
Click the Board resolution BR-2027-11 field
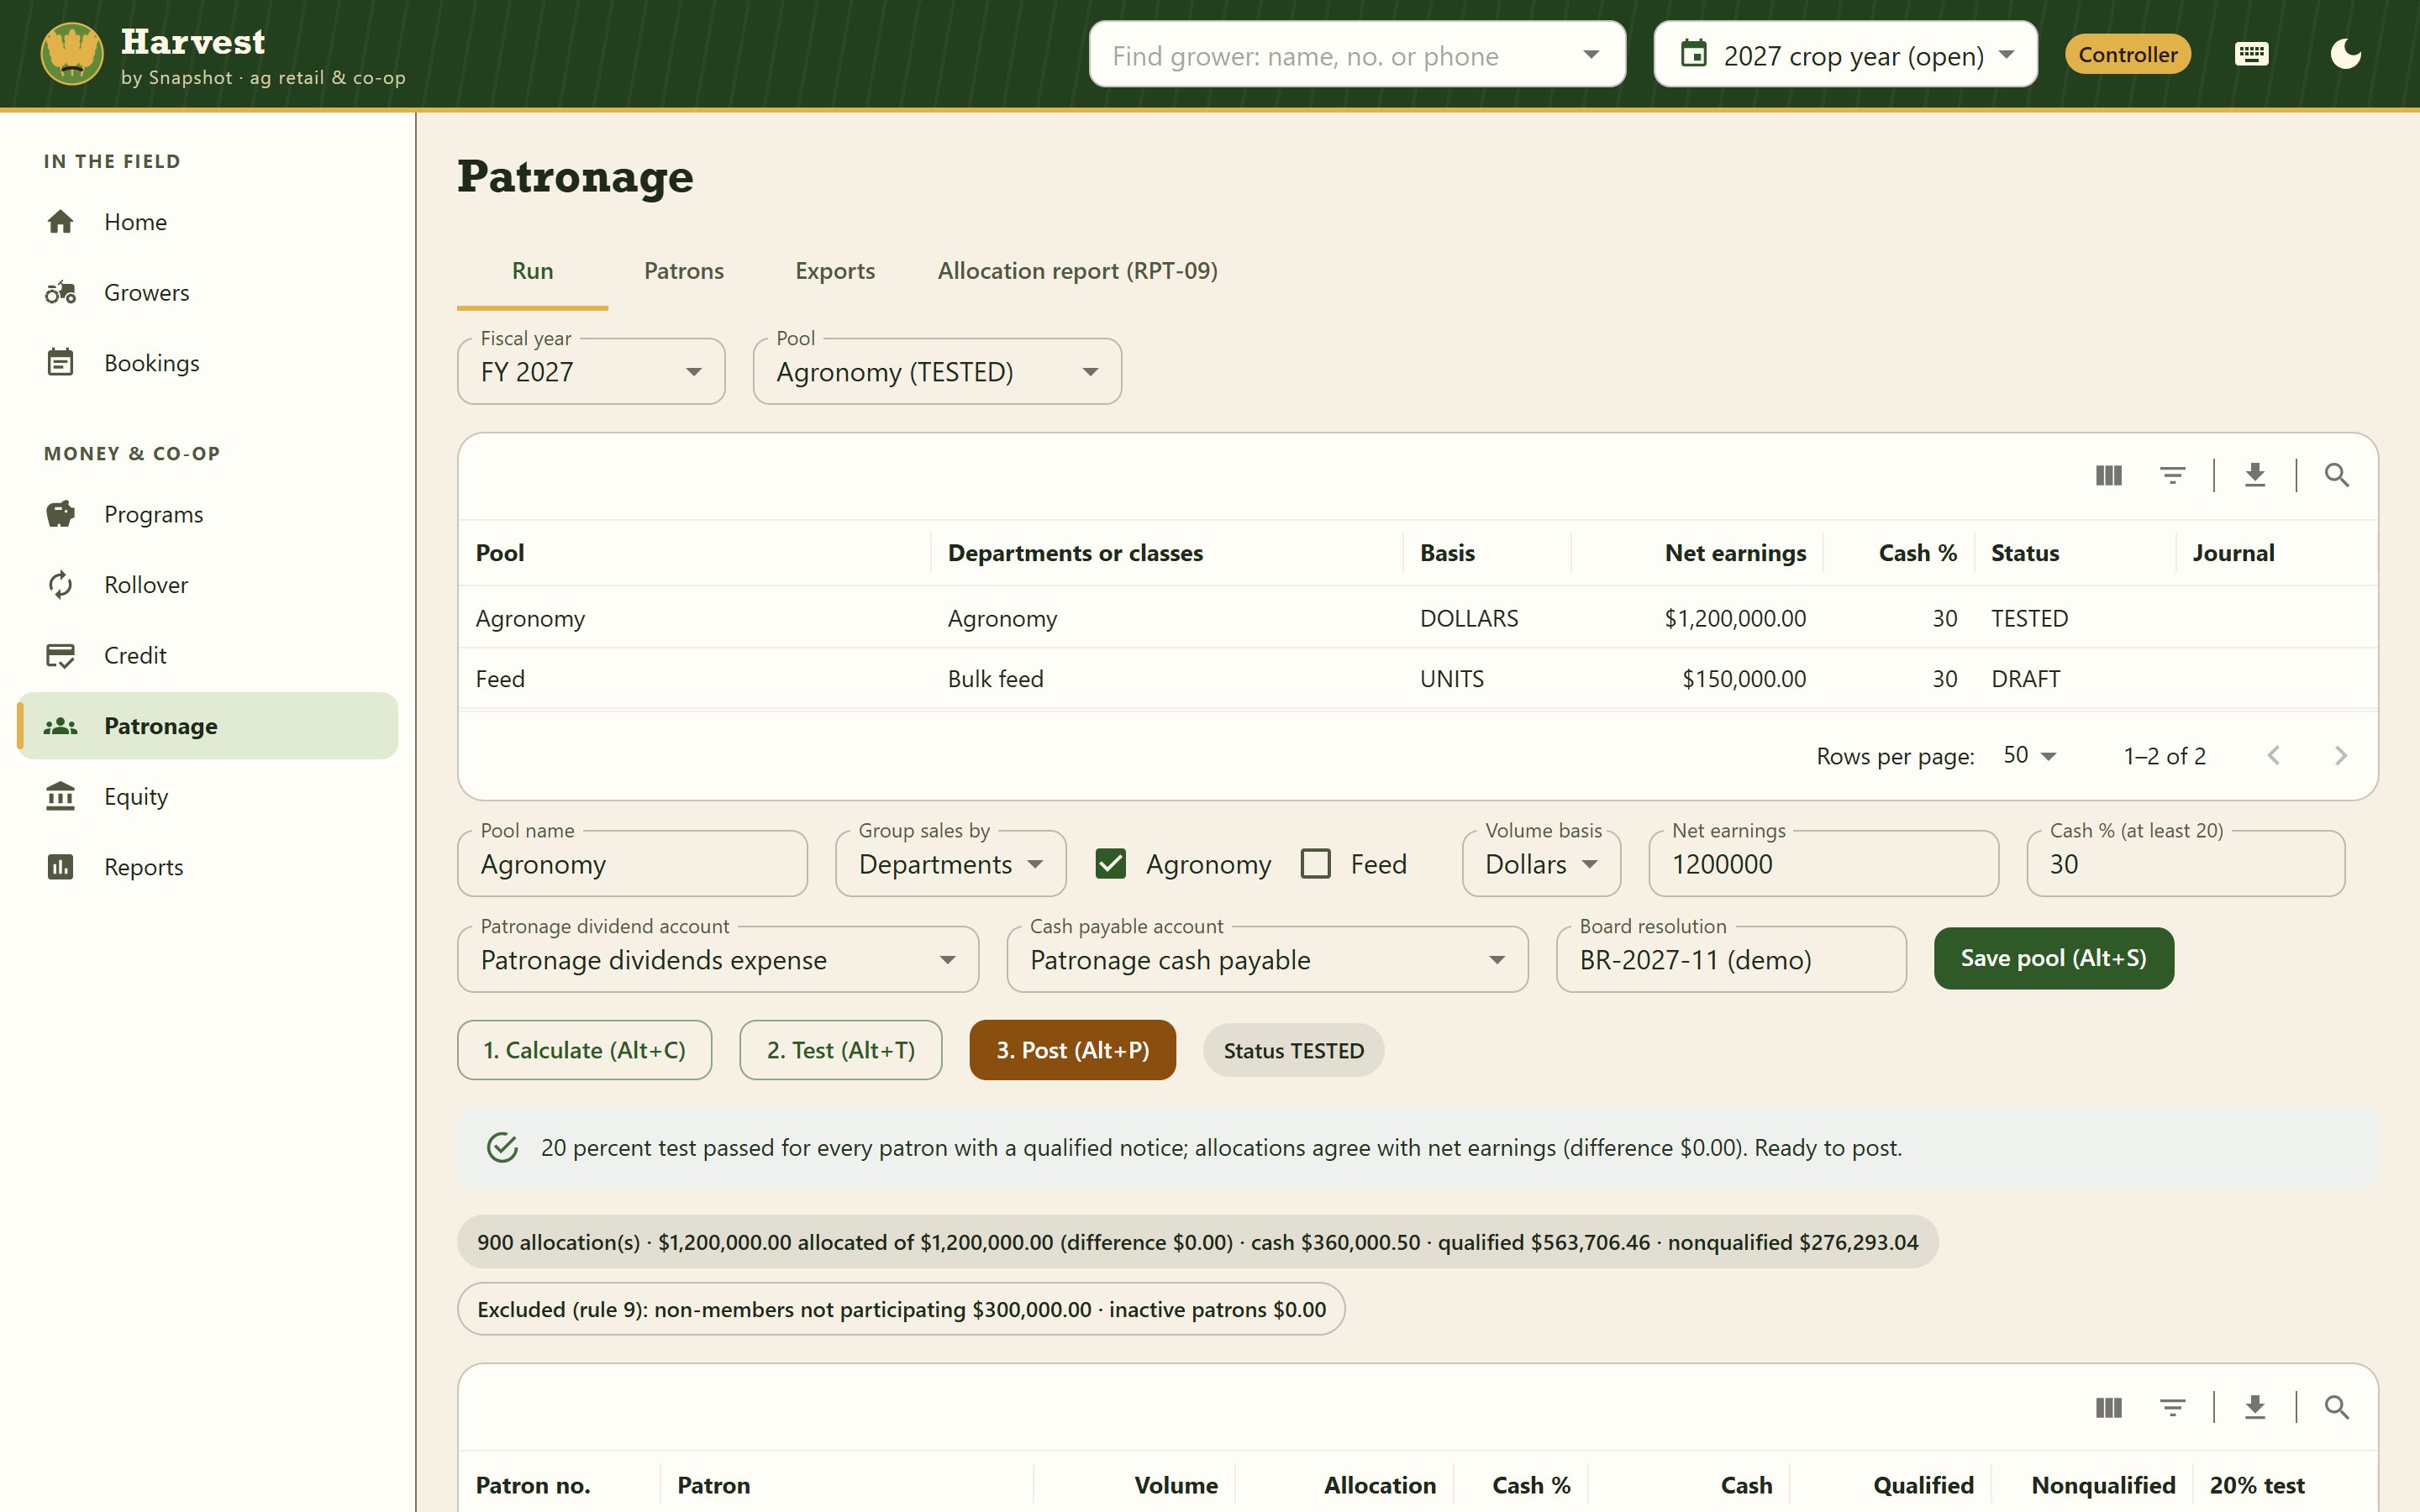tap(1731, 960)
